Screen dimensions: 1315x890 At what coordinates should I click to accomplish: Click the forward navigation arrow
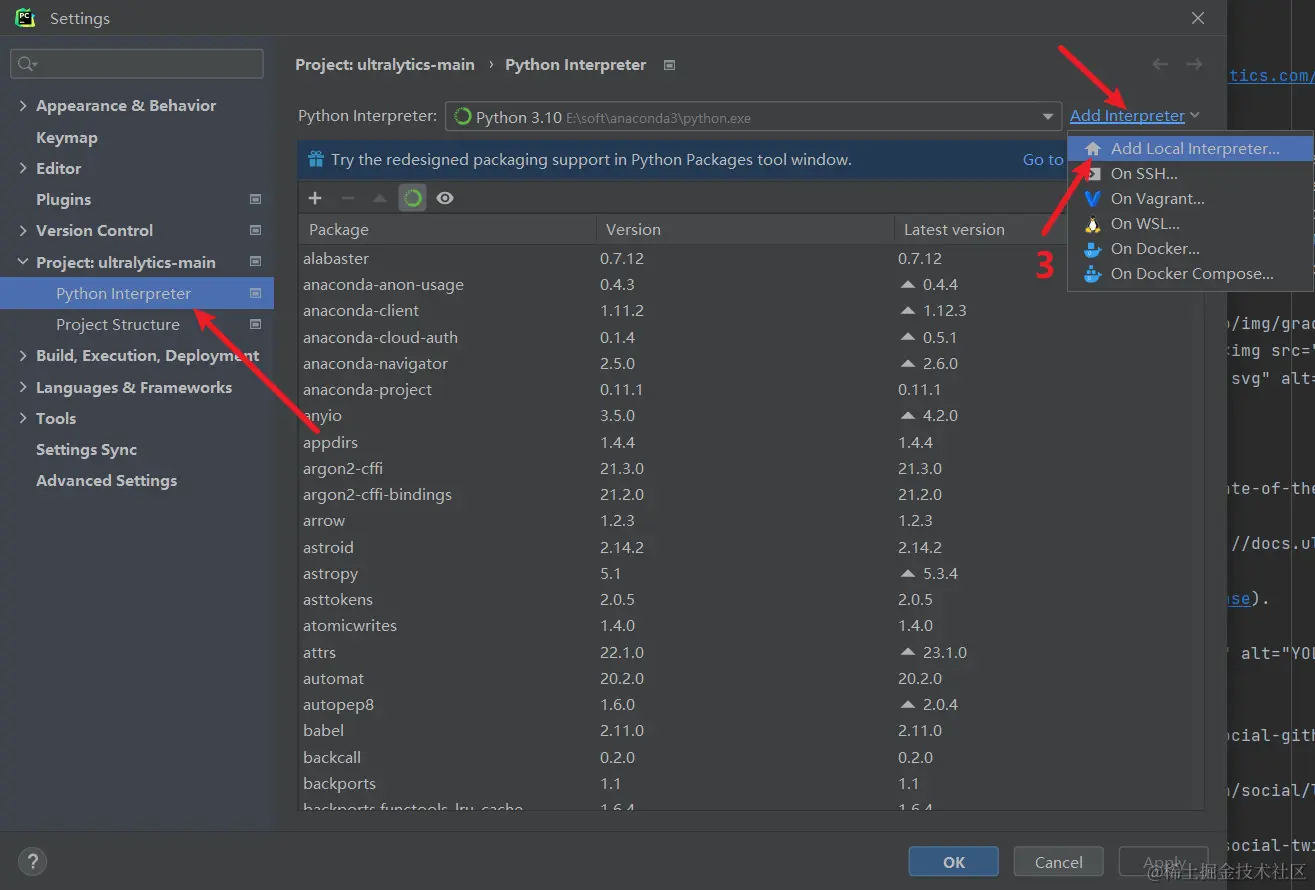[x=1194, y=64]
